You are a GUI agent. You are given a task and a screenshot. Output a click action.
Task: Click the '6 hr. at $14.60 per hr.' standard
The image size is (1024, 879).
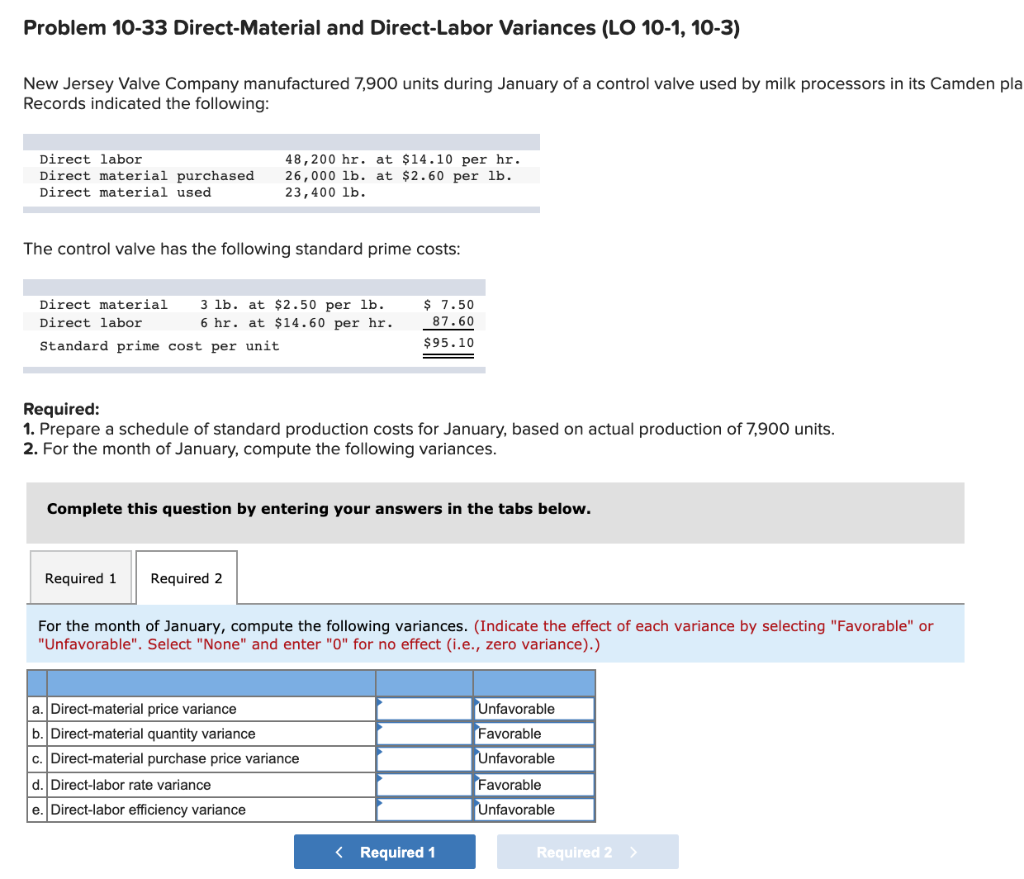296,323
